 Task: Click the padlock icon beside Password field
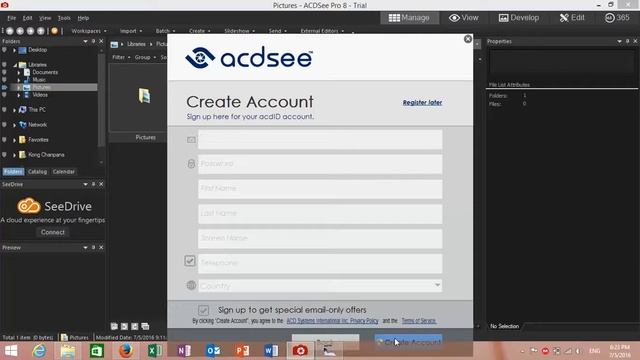[191, 164]
